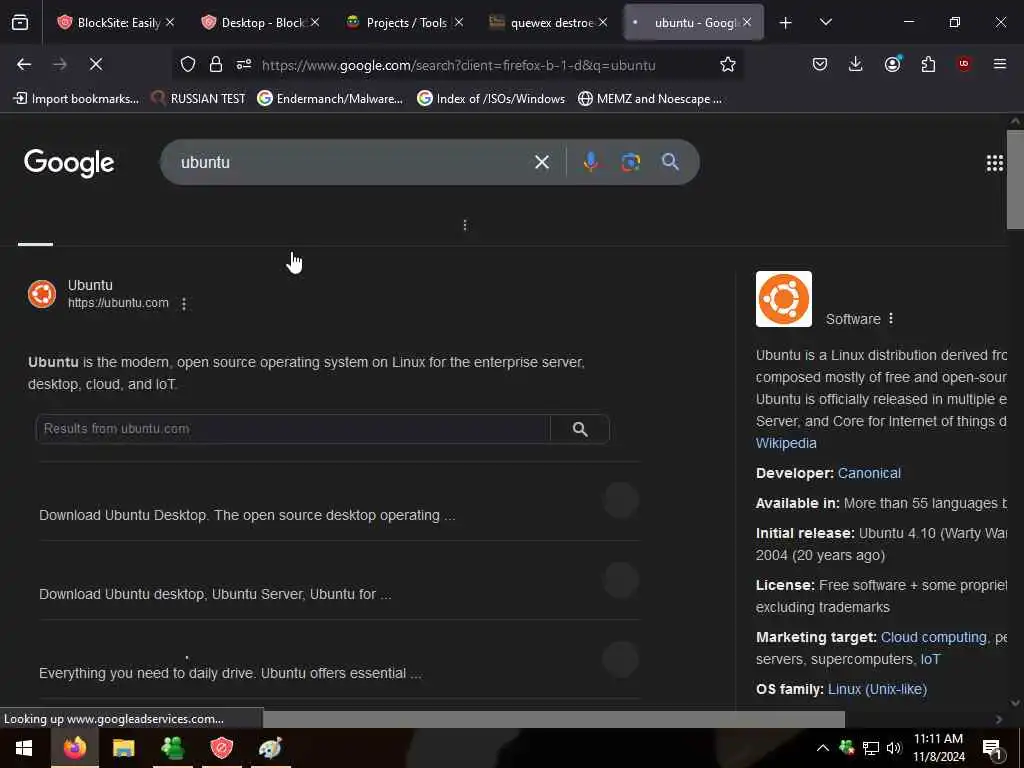
Task: Open site permissions icon in address bar
Action: [x=244, y=64]
